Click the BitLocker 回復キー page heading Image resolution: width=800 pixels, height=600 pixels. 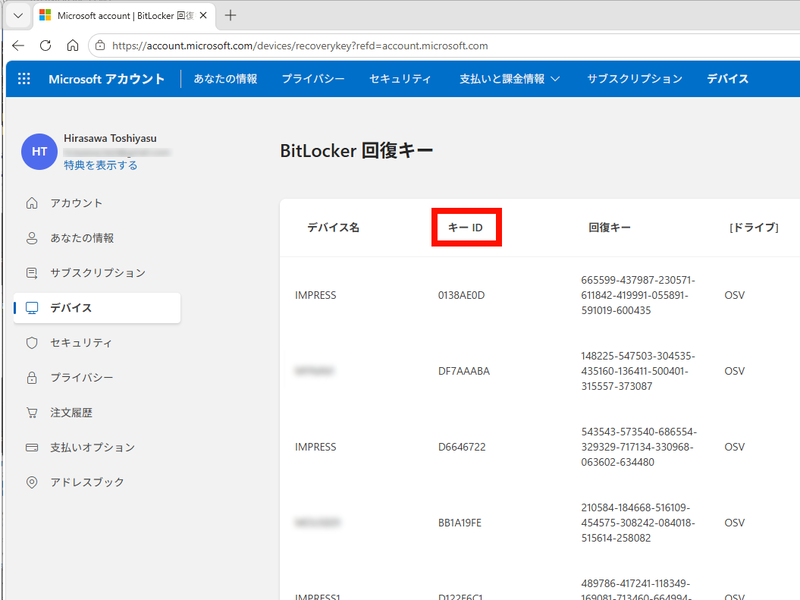[x=357, y=151]
